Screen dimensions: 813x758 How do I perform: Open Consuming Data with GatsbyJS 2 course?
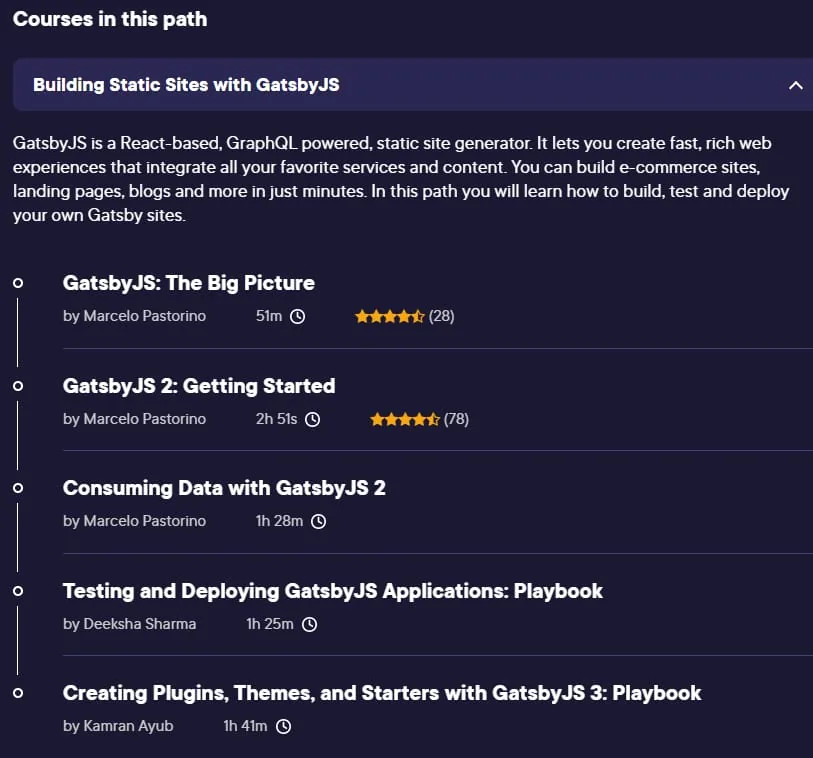coord(225,488)
